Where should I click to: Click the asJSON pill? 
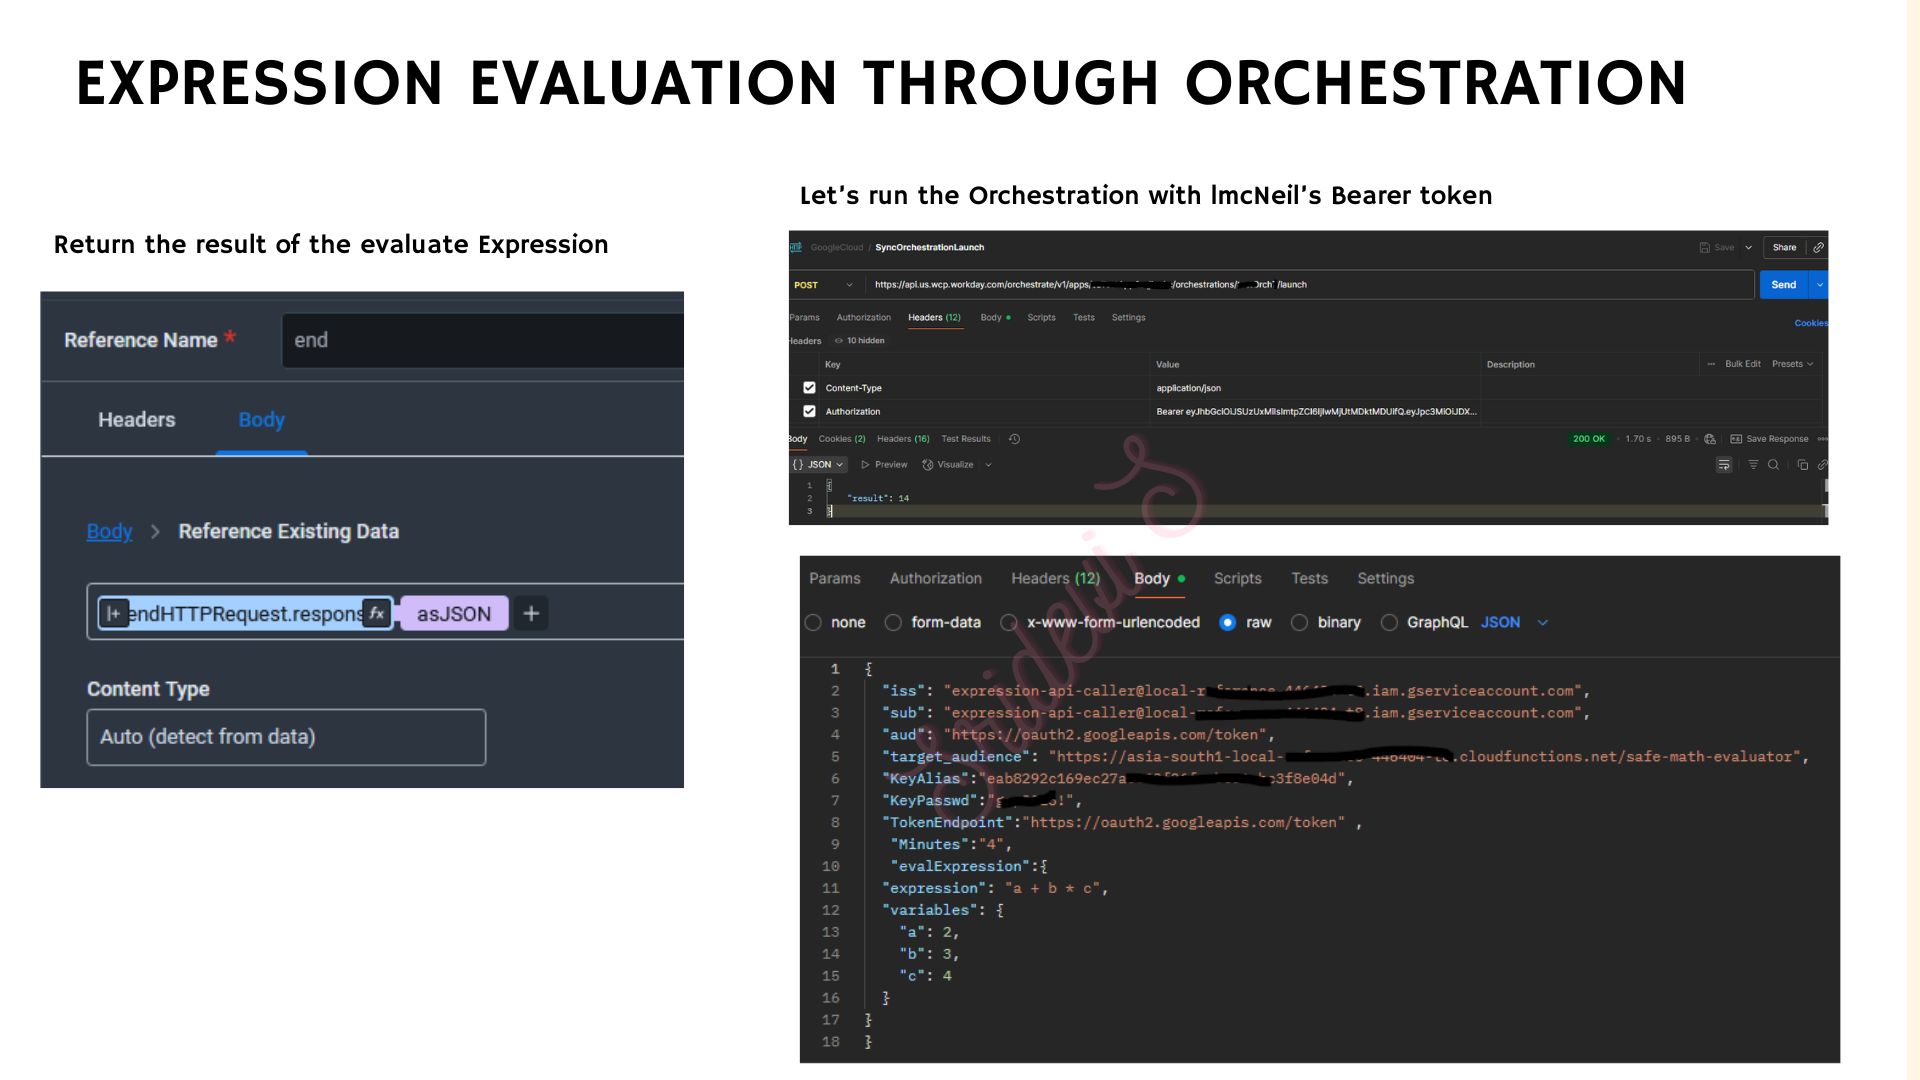(454, 614)
